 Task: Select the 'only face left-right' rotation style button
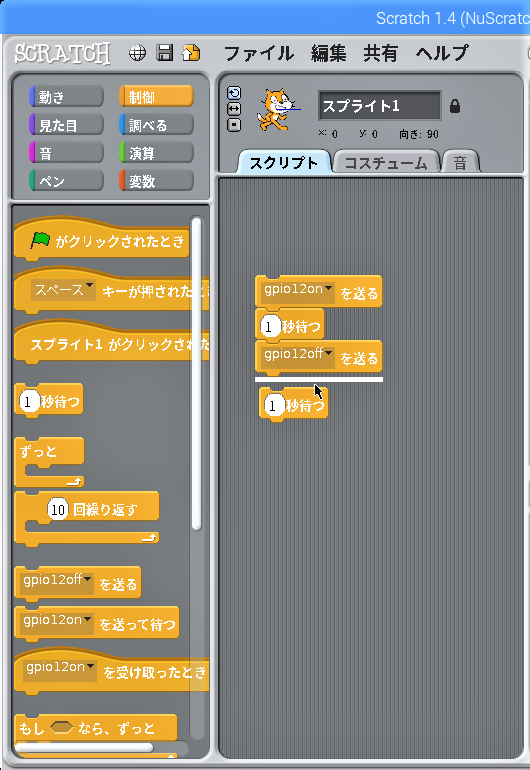click(234, 109)
